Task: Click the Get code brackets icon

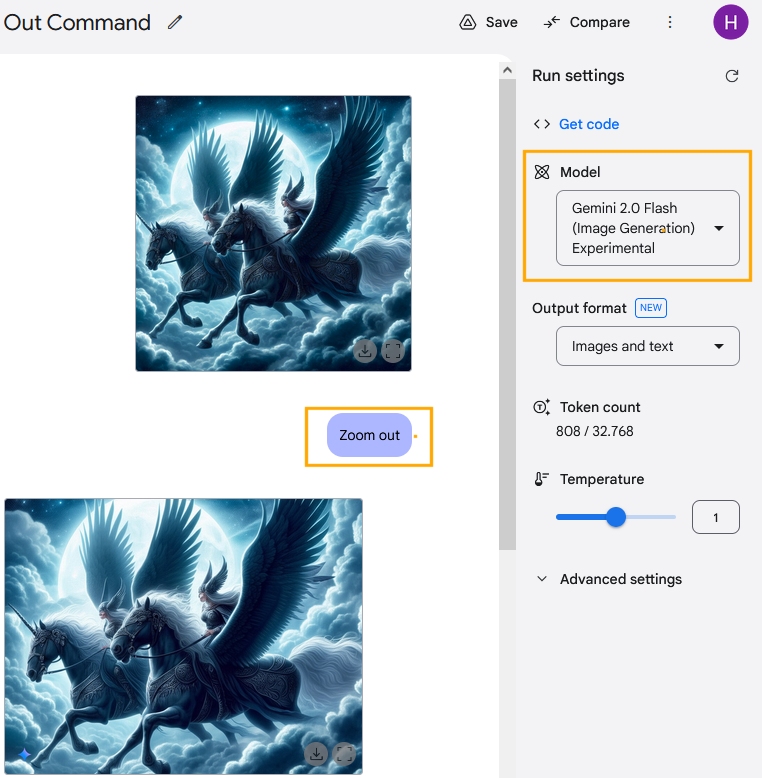Action: coord(542,124)
